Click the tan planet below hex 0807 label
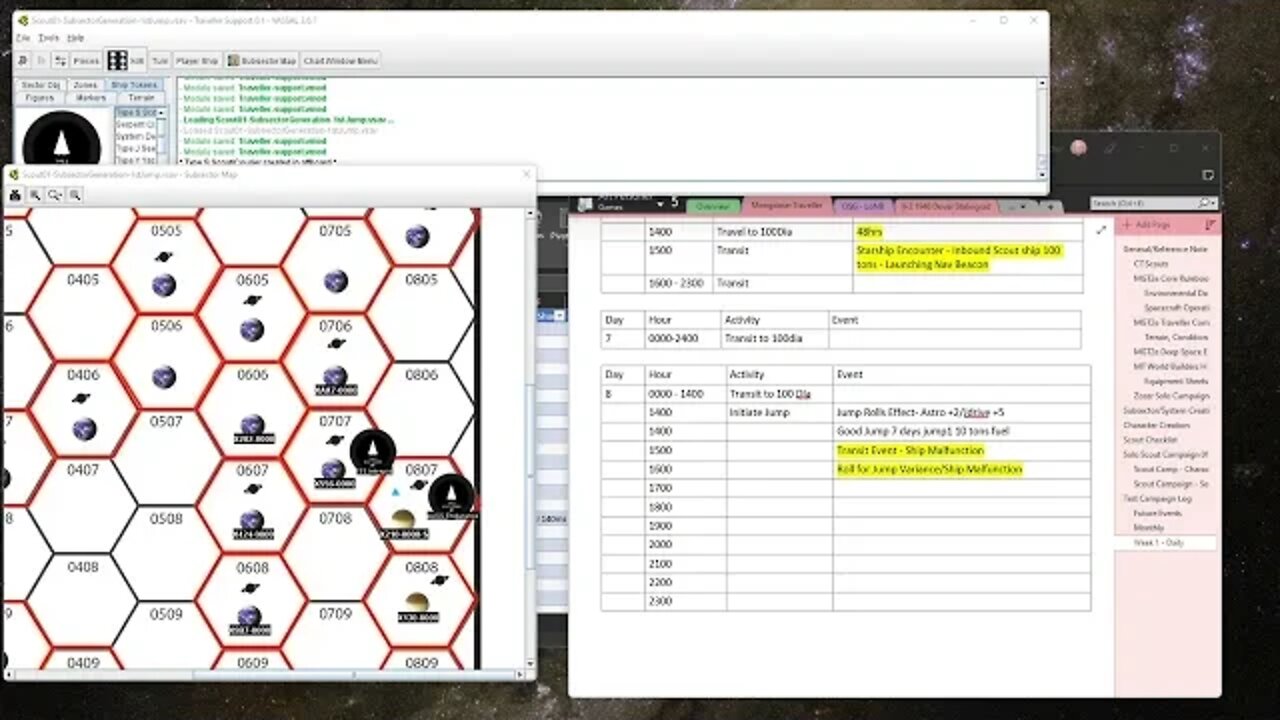The width and height of the screenshot is (1280, 720). 403,520
